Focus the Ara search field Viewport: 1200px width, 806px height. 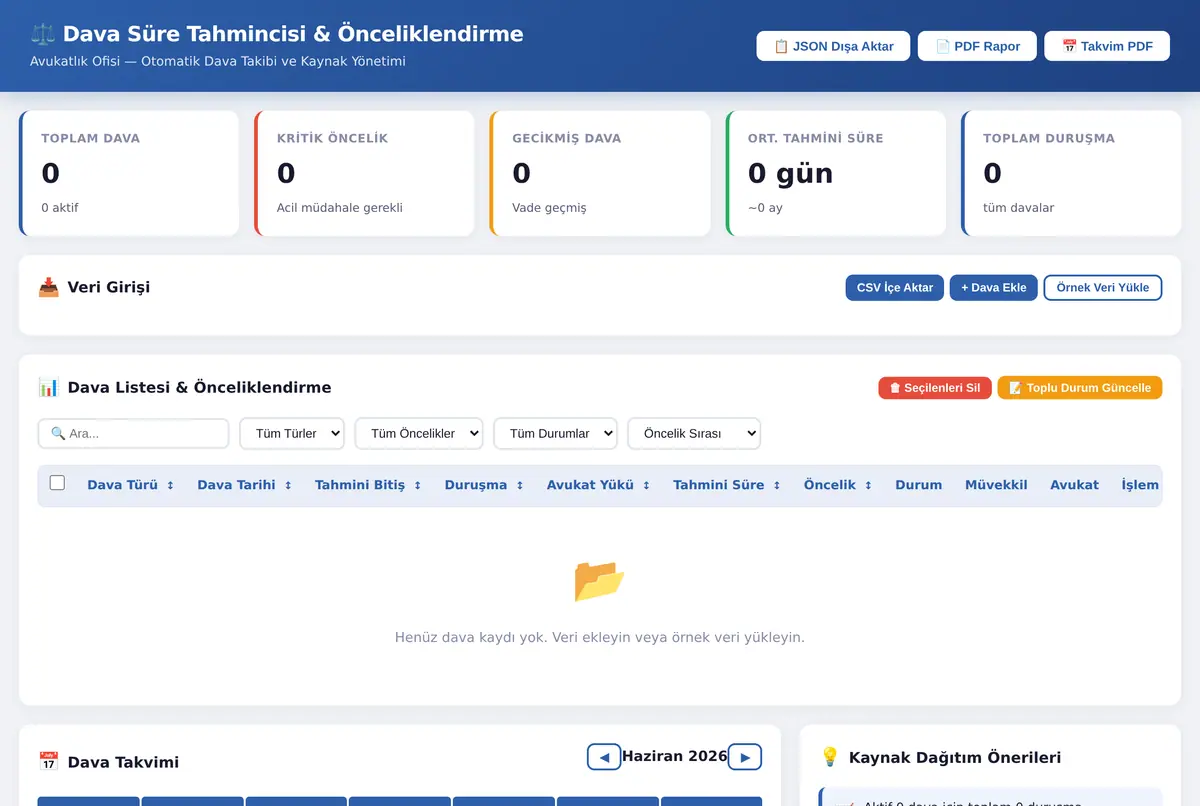point(134,433)
